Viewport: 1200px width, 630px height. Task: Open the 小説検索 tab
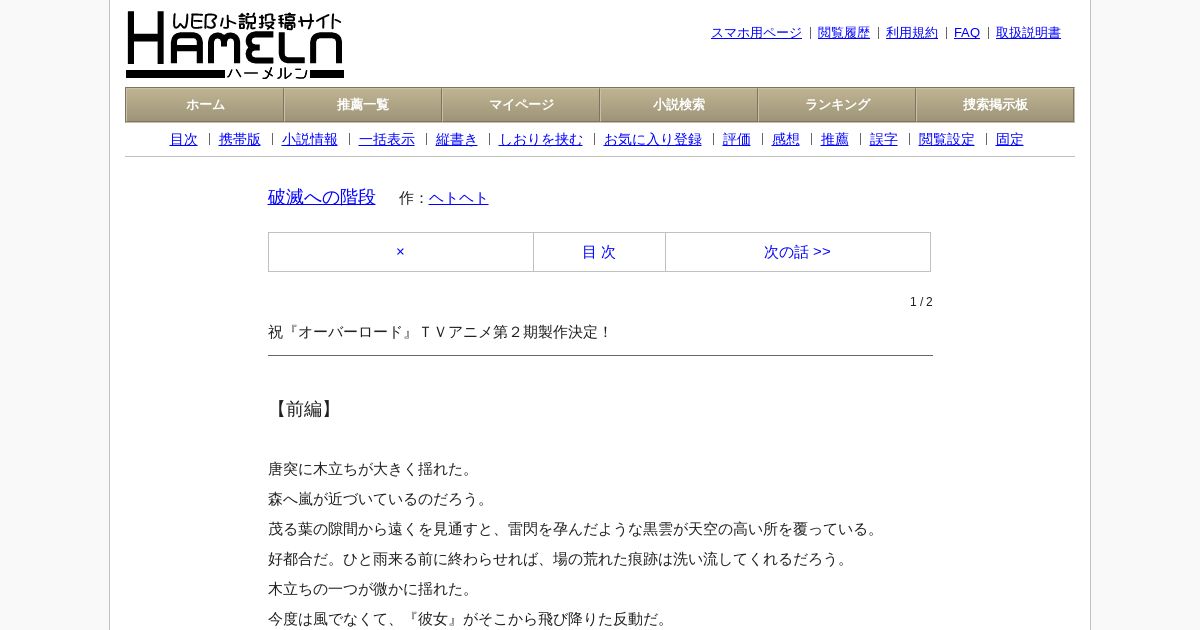679,105
